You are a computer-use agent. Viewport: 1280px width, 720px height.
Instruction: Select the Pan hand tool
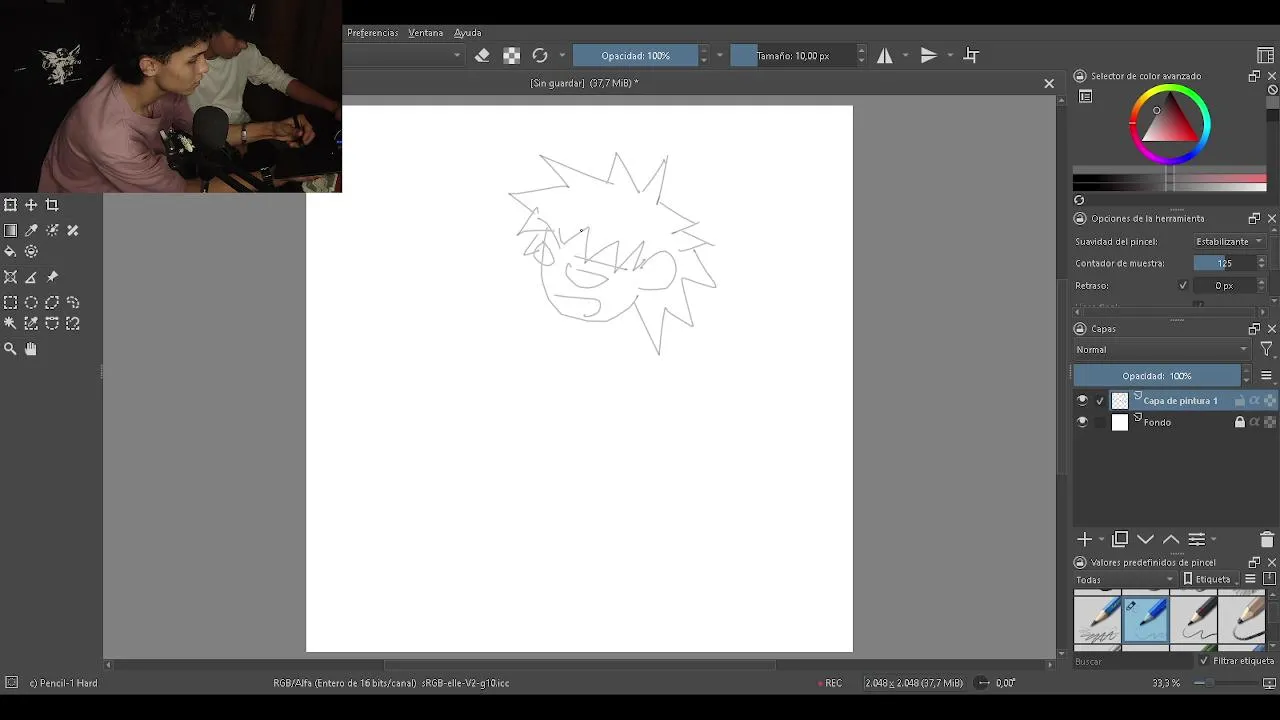pyautogui.click(x=31, y=349)
